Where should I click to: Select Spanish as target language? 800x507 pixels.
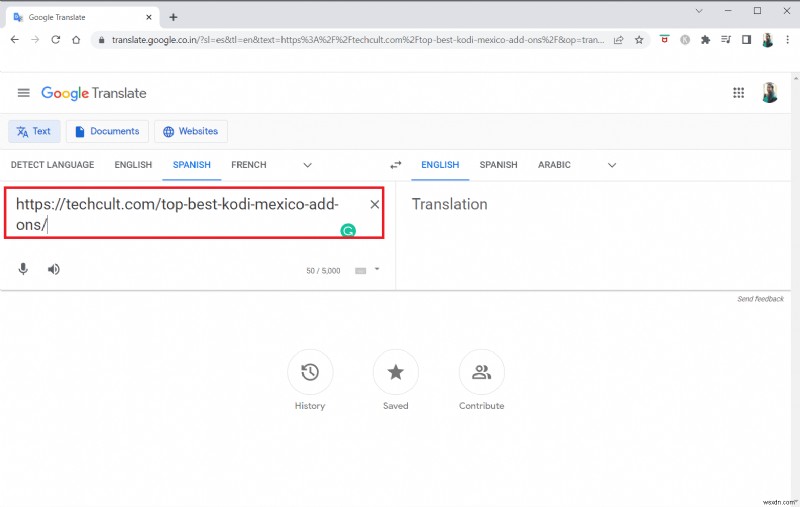click(498, 165)
